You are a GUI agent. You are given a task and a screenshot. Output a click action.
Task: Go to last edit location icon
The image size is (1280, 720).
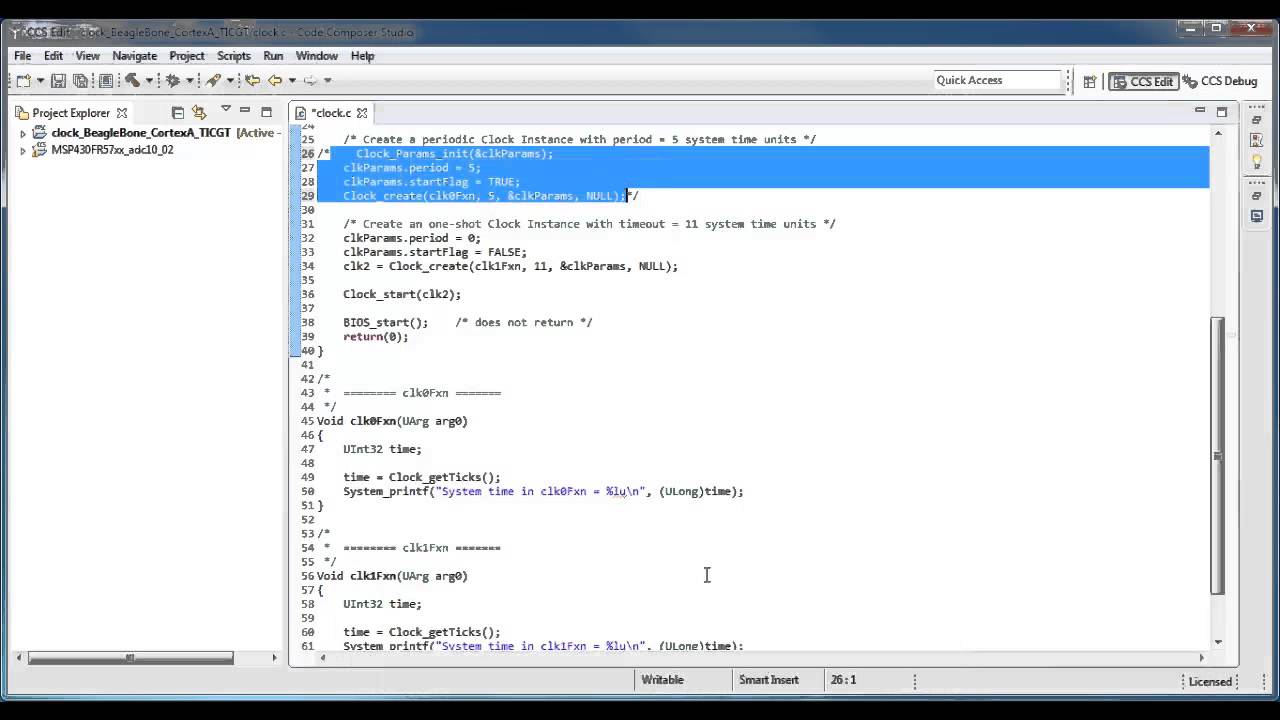coord(252,80)
